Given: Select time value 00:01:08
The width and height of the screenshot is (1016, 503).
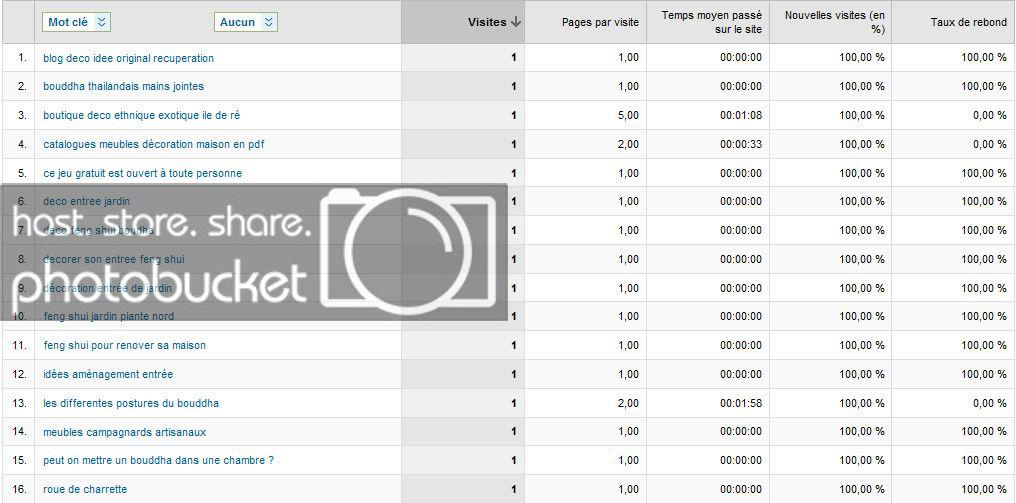Looking at the screenshot, I should [x=741, y=115].
